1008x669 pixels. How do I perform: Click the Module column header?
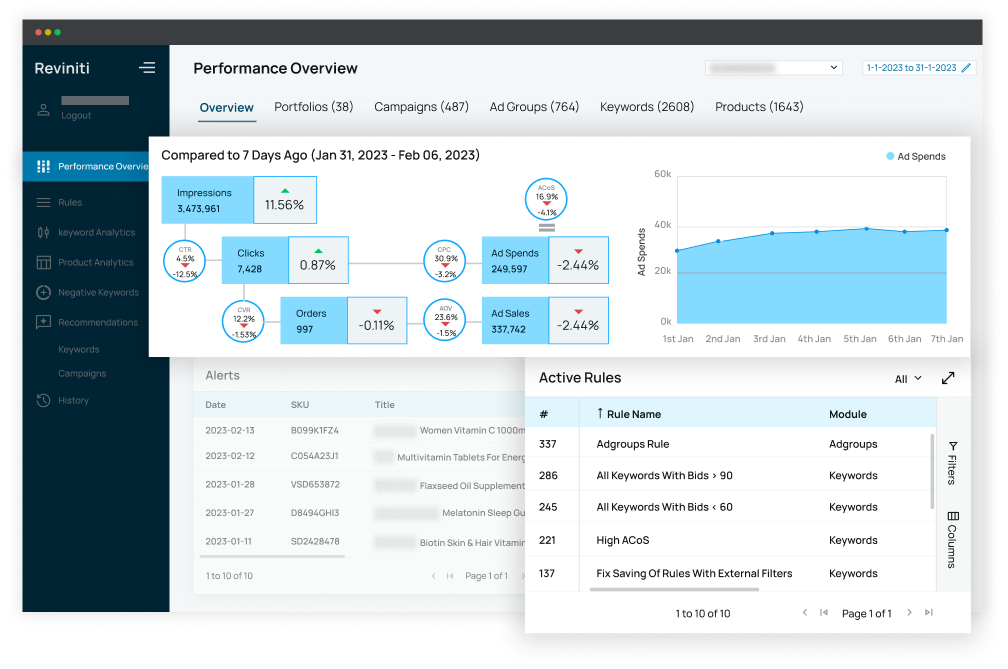click(x=847, y=415)
